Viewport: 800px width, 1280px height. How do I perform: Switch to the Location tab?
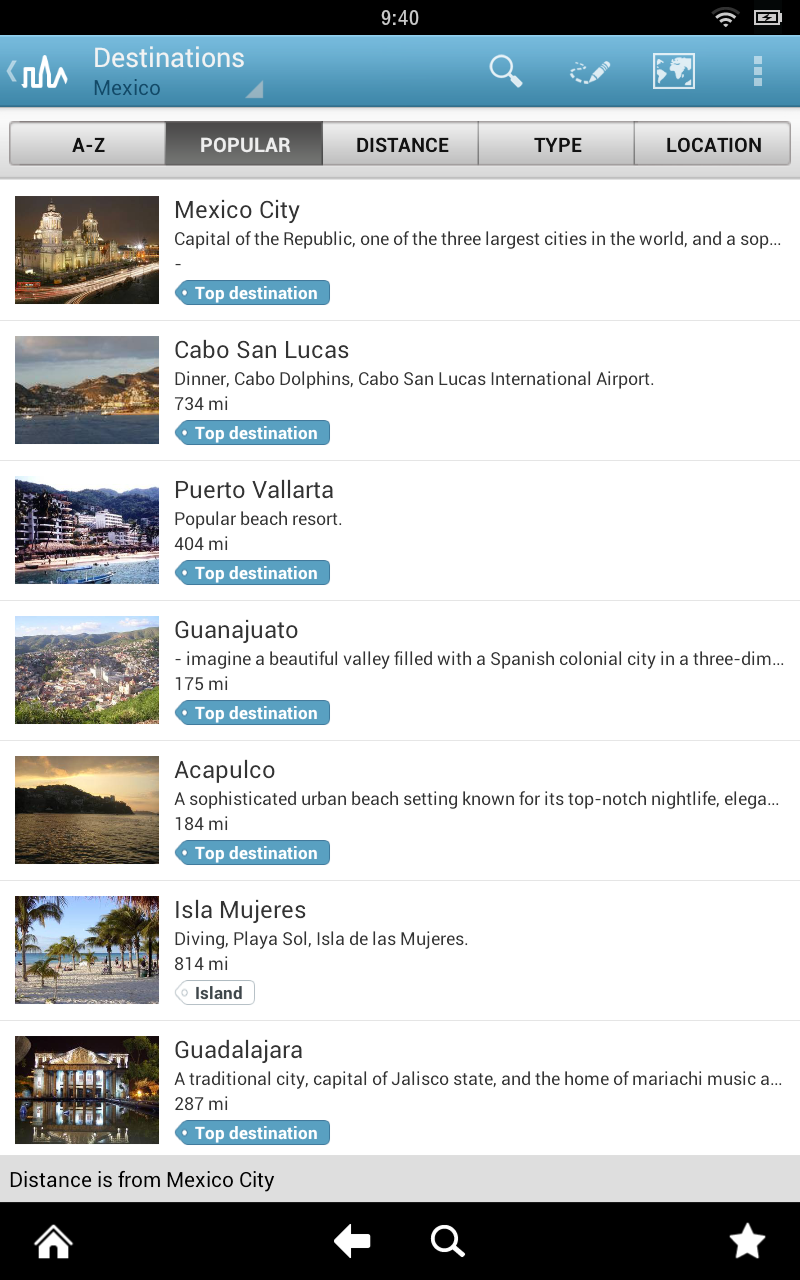[x=713, y=145]
